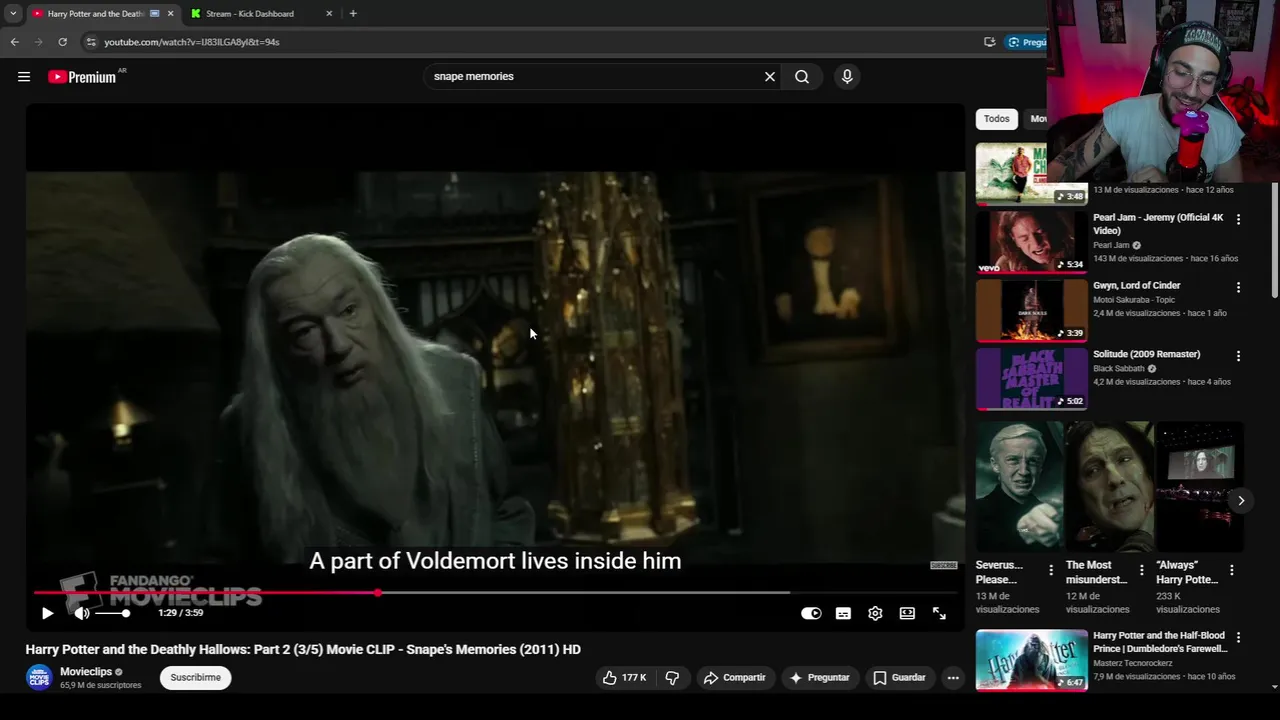Open '"Always" Harry Potte...' short thumbnail
1280x720 pixels.
[1199, 487]
